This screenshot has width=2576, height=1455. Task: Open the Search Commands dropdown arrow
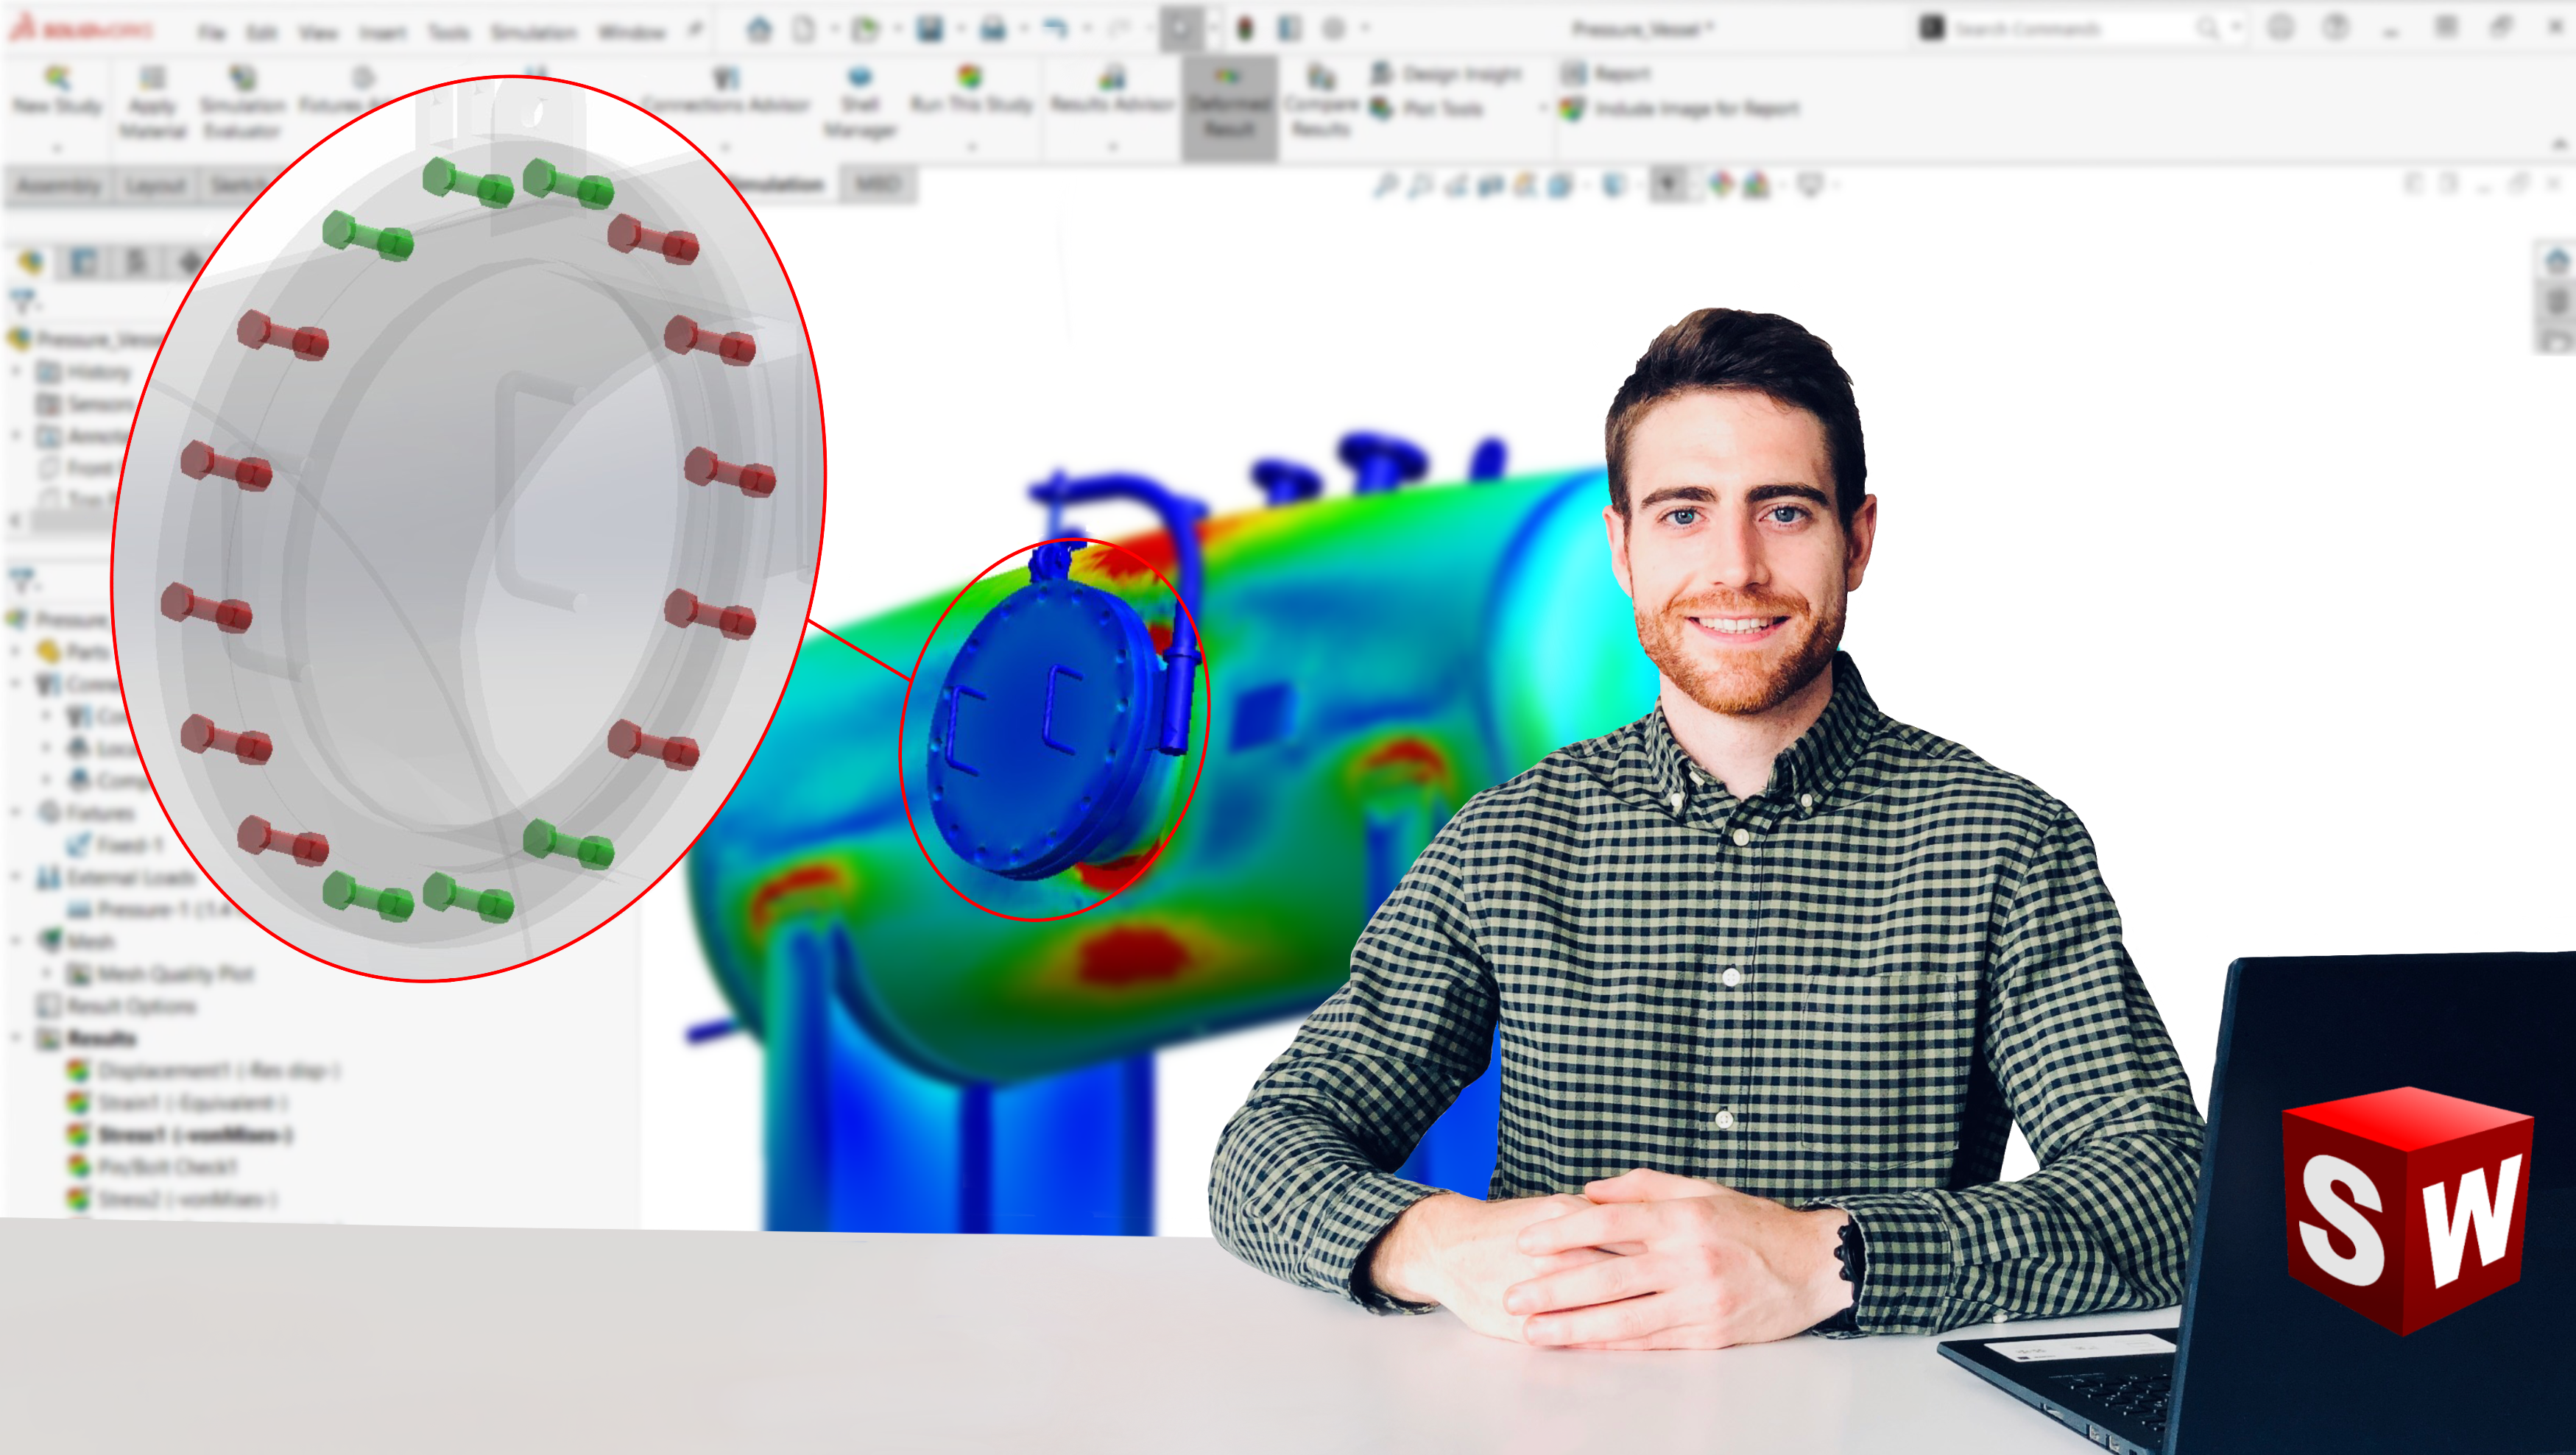tap(2236, 28)
